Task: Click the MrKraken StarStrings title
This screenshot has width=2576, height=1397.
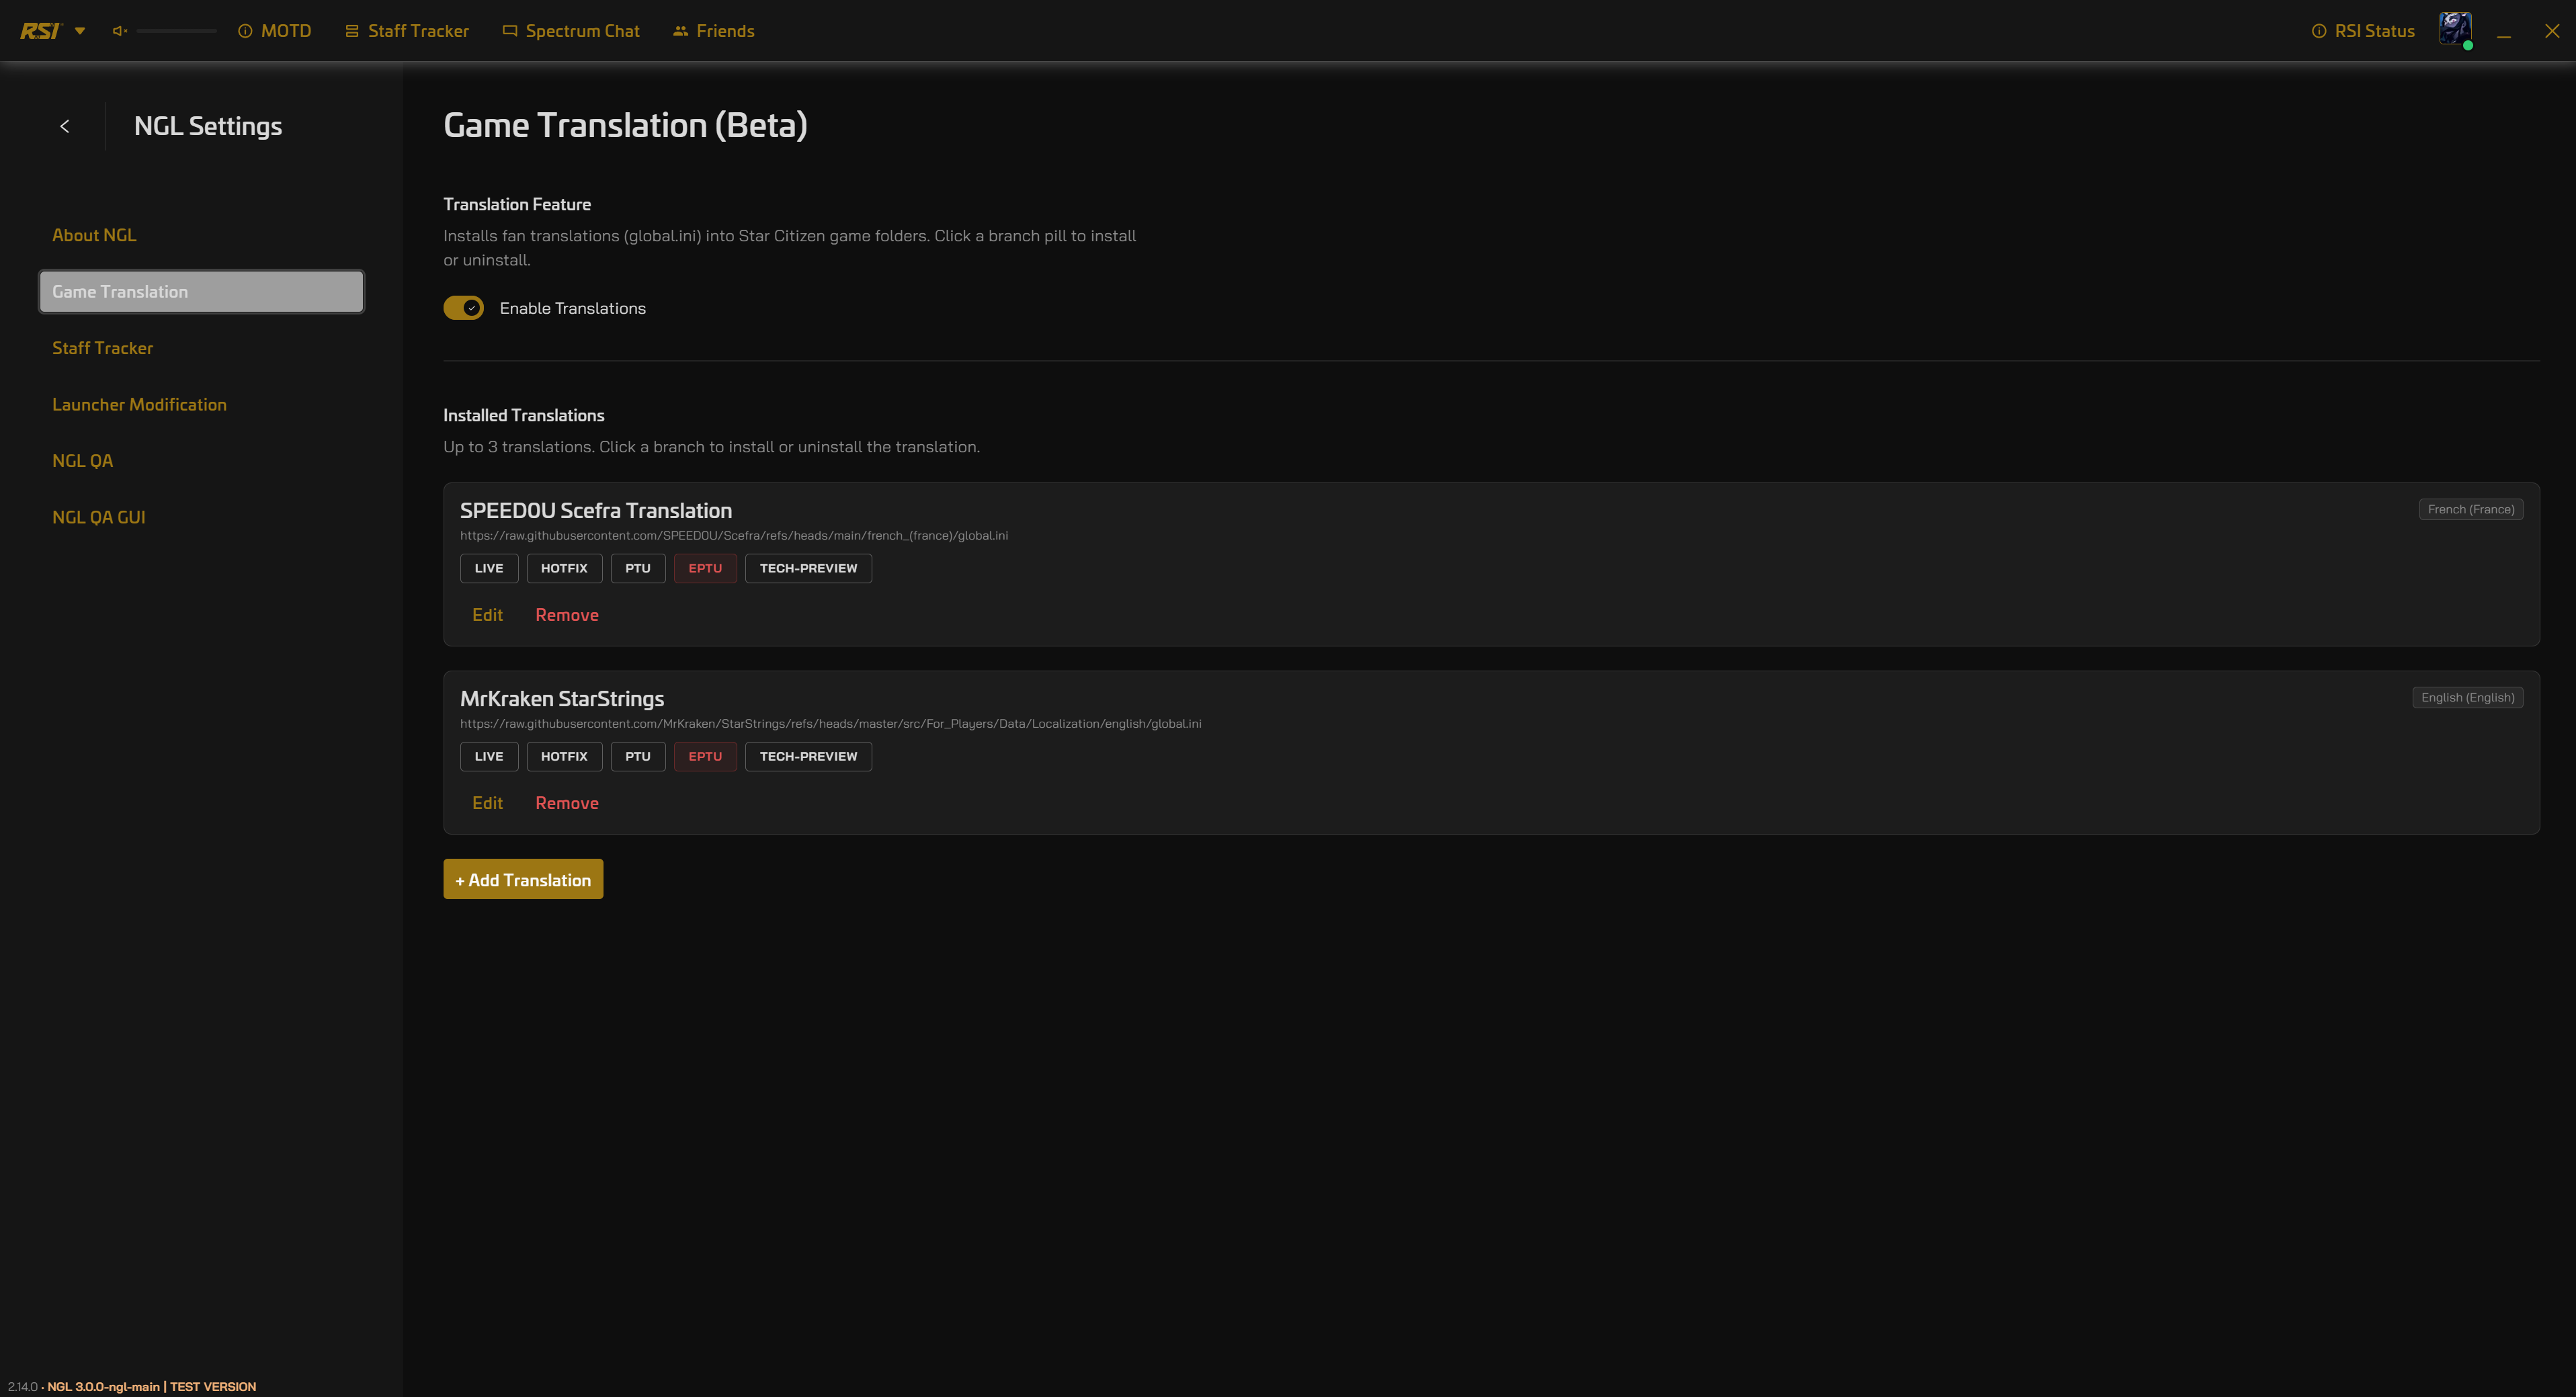Action: (562, 698)
